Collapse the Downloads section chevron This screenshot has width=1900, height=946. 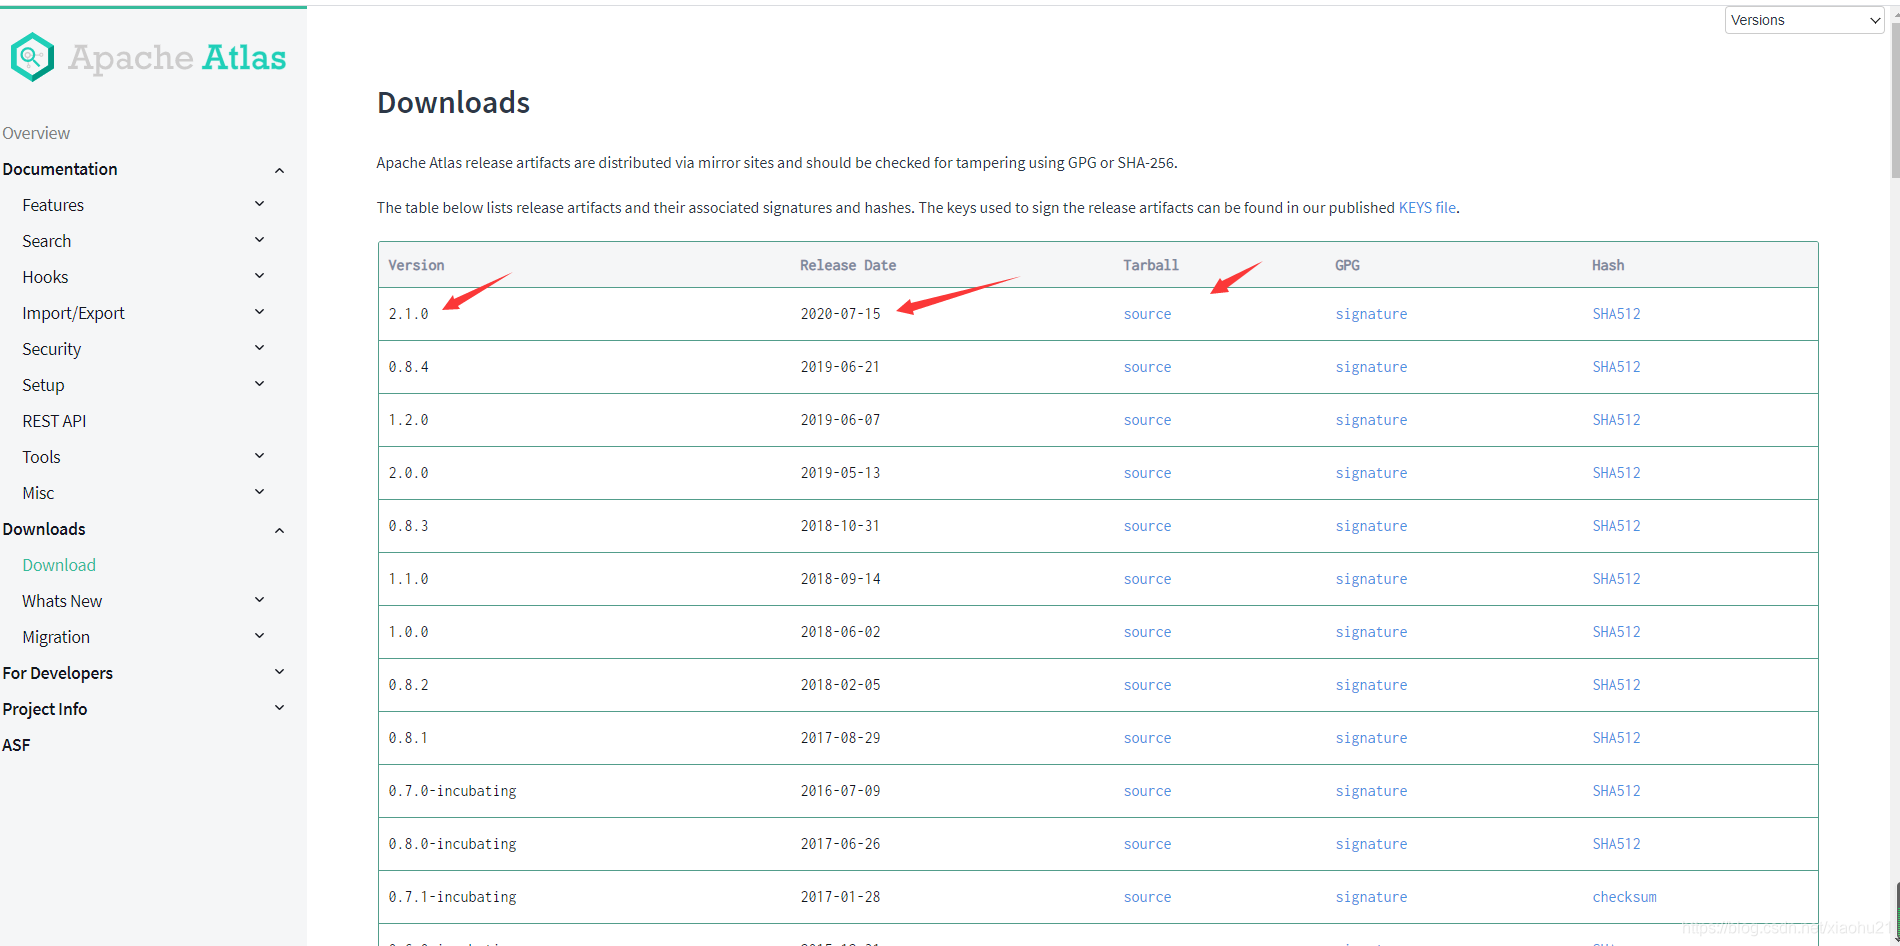pyautogui.click(x=279, y=530)
